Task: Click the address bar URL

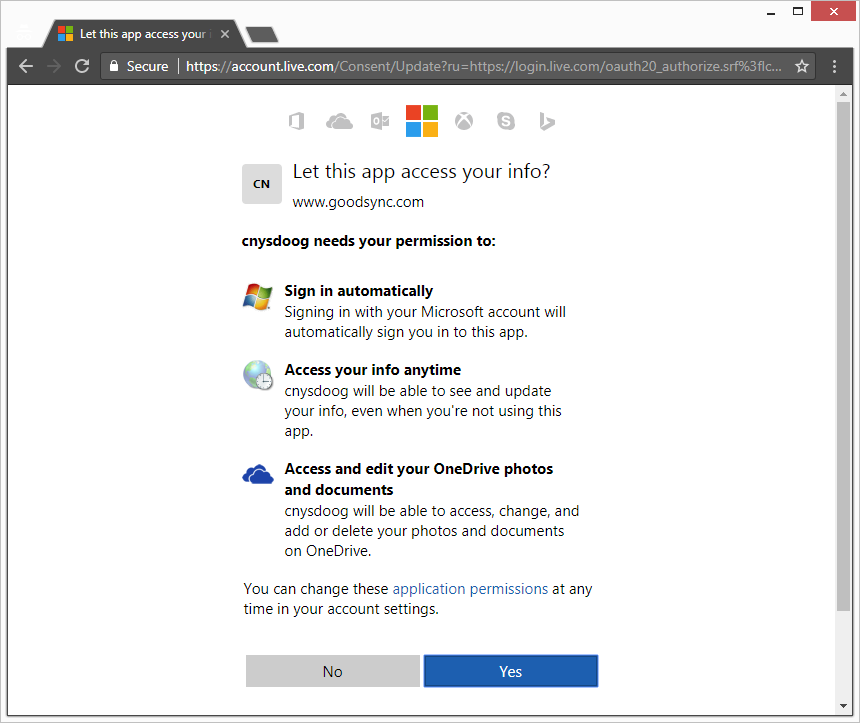Action: (480, 66)
